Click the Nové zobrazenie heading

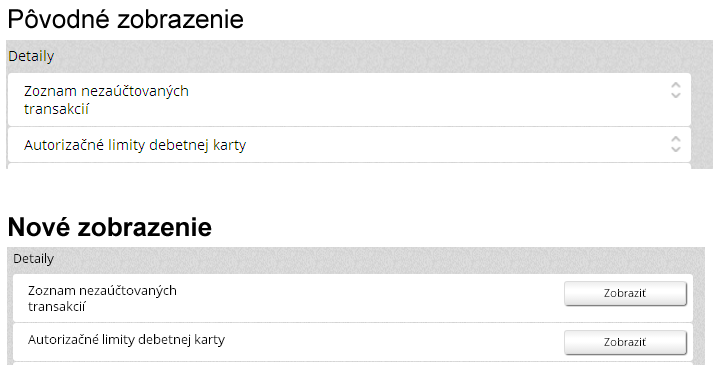coord(110,227)
